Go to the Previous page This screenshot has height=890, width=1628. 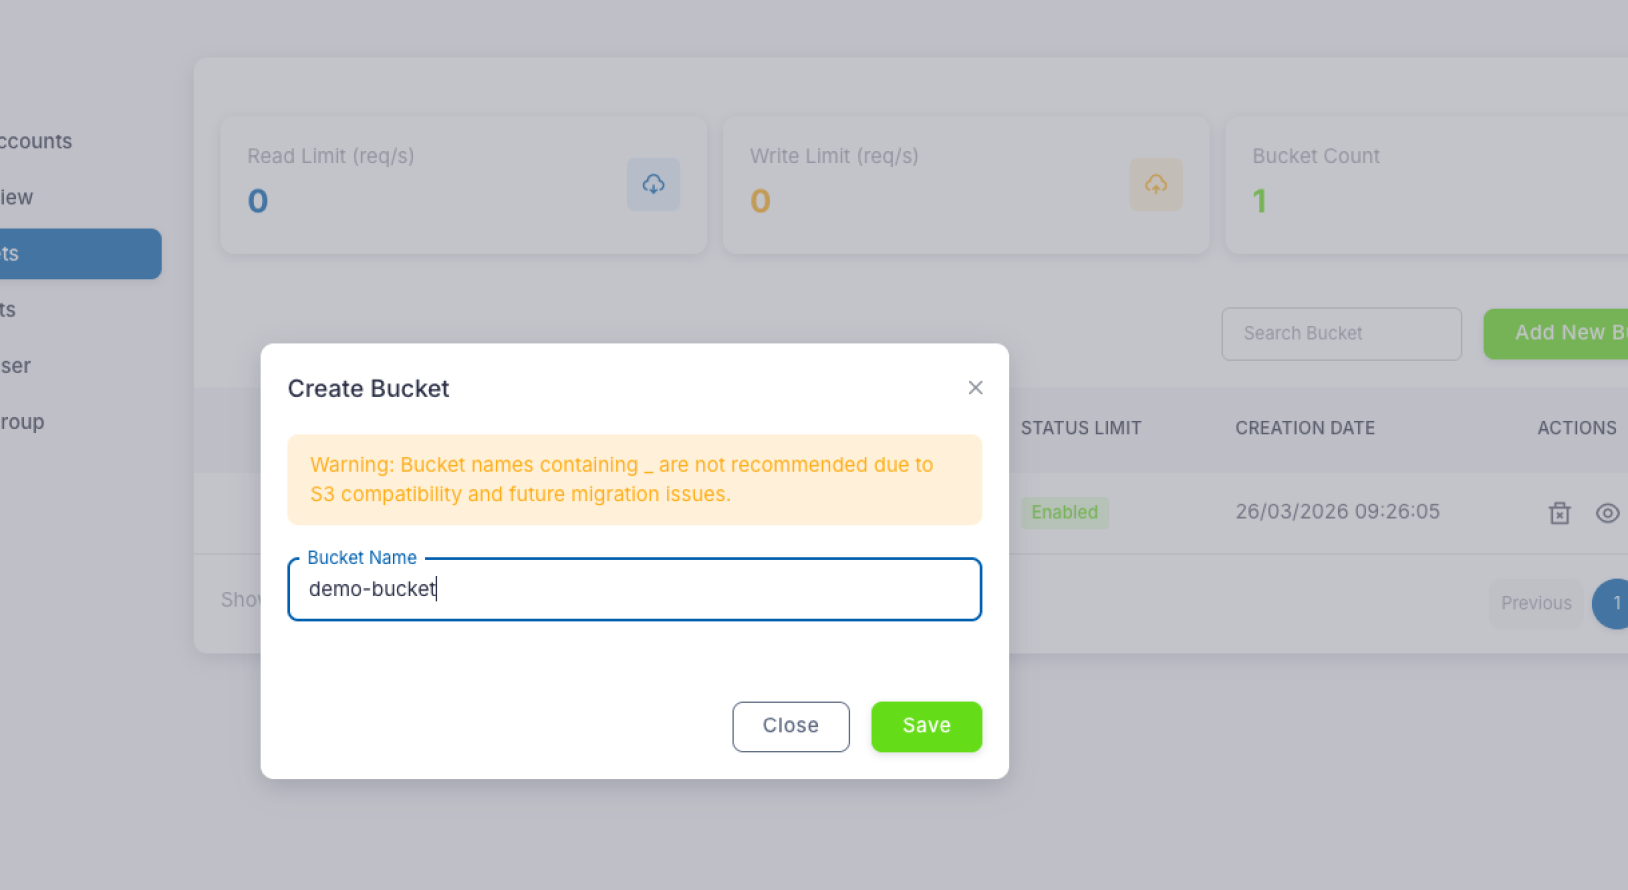click(x=1536, y=603)
